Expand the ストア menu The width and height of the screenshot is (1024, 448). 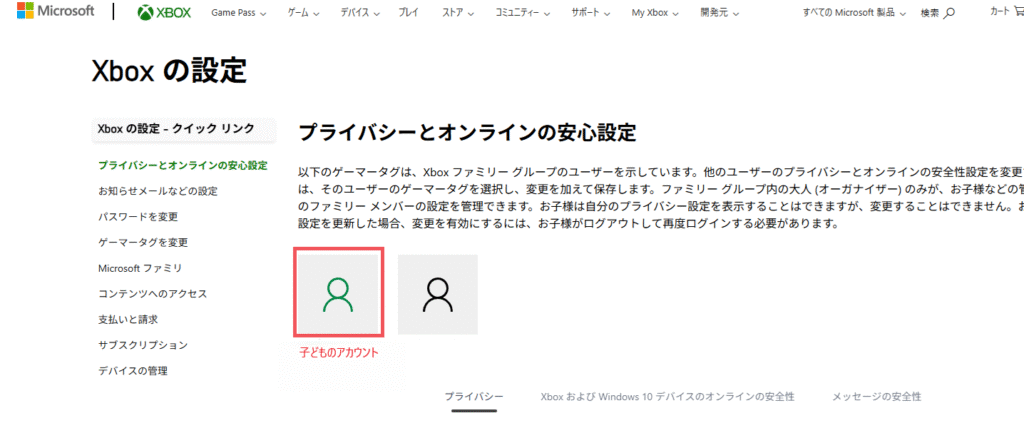pyautogui.click(x=458, y=13)
